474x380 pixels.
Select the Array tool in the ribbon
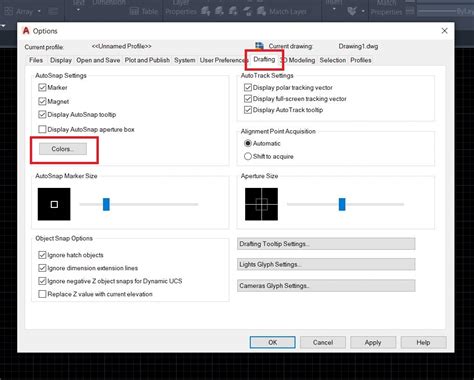pyautogui.click(x=19, y=12)
